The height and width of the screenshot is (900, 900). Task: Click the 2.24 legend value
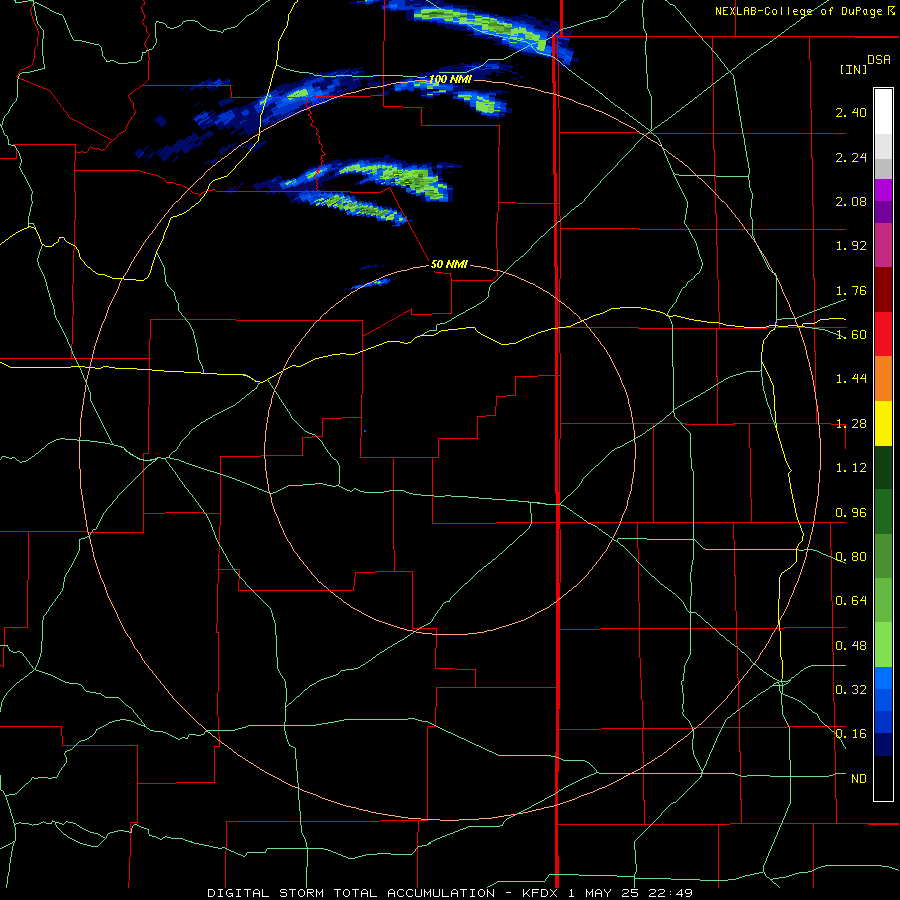[851, 157]
